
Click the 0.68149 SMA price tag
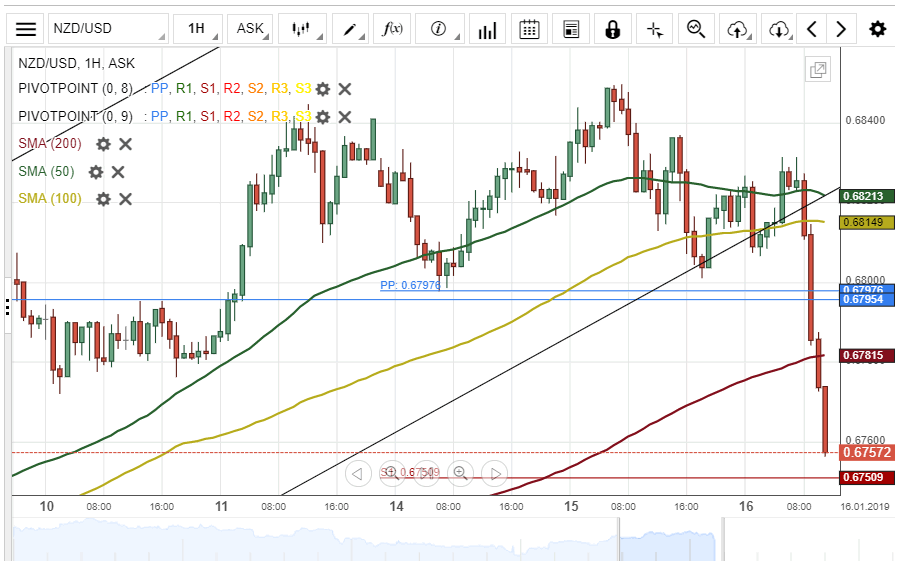pyautogui.click(x=867, y=222)
